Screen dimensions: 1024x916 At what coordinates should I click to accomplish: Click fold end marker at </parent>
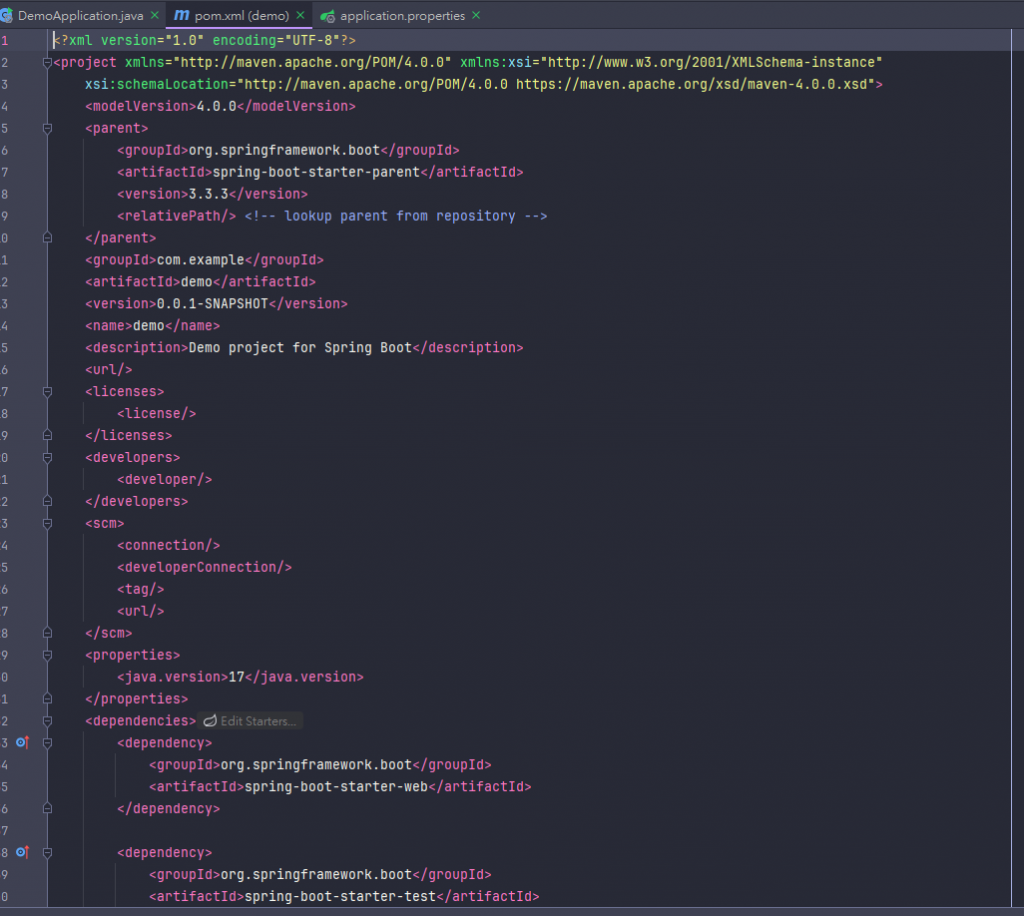point(47,238)
